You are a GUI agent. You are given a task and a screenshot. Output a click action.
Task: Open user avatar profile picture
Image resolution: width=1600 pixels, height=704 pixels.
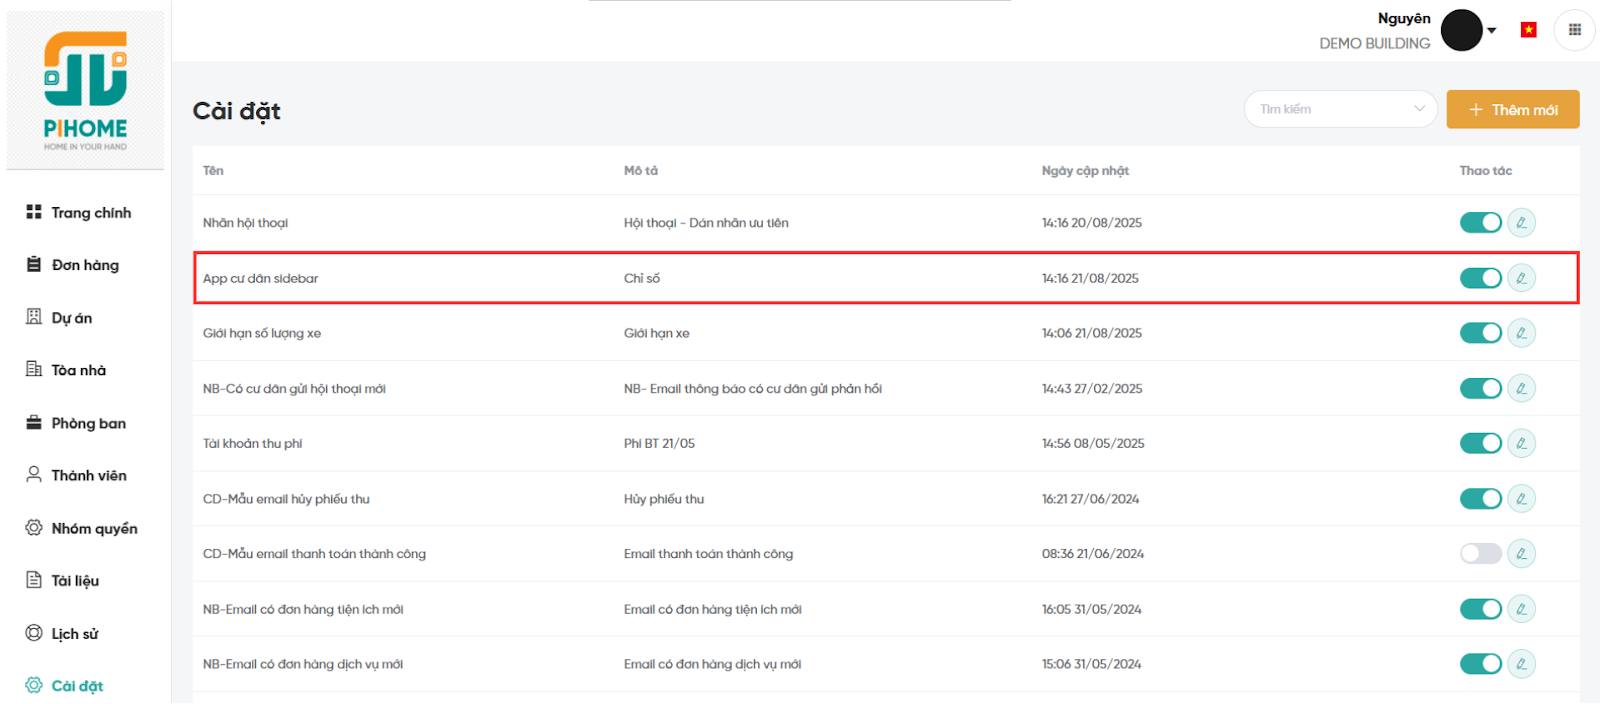coord(1461,30)
